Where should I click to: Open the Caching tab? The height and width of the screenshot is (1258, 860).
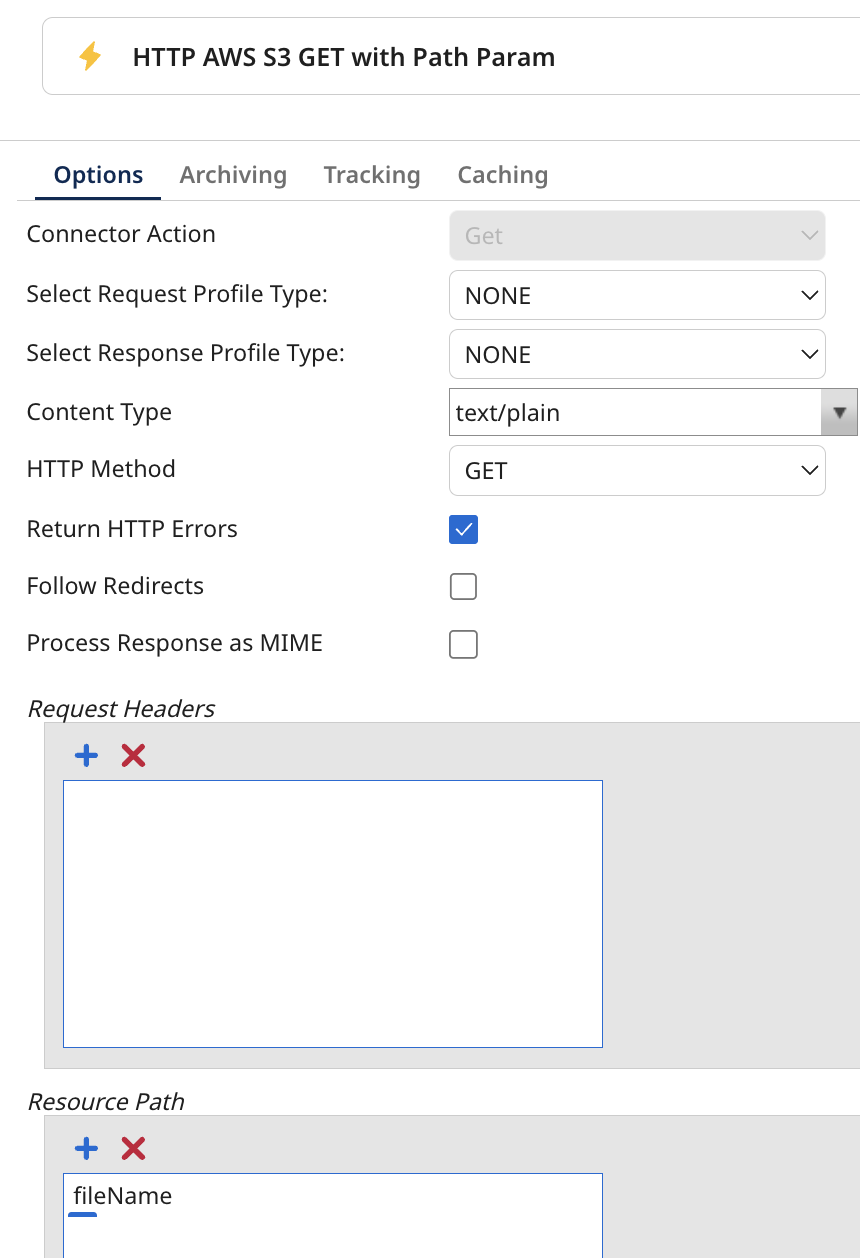click(x=502, y=174)
